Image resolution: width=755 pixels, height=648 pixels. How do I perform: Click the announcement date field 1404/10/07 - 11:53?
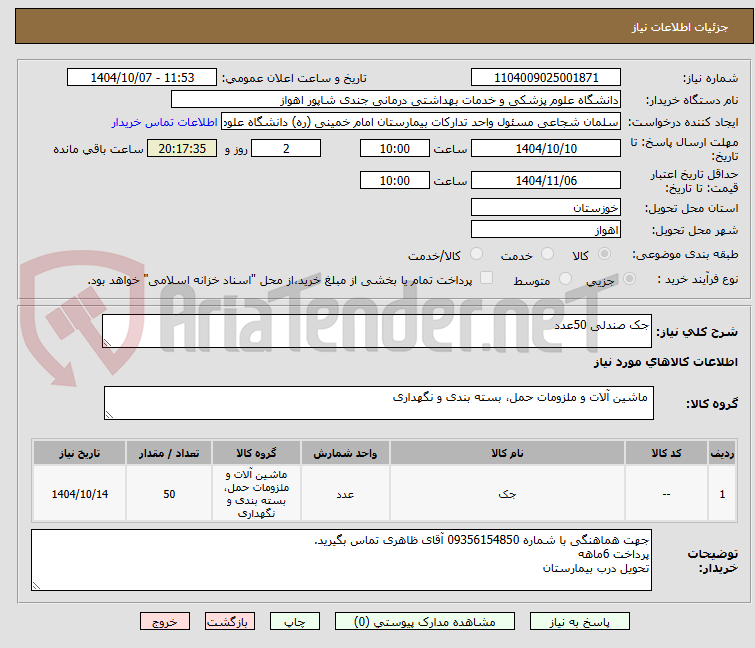pyautogui.click(x=142, y=78)
